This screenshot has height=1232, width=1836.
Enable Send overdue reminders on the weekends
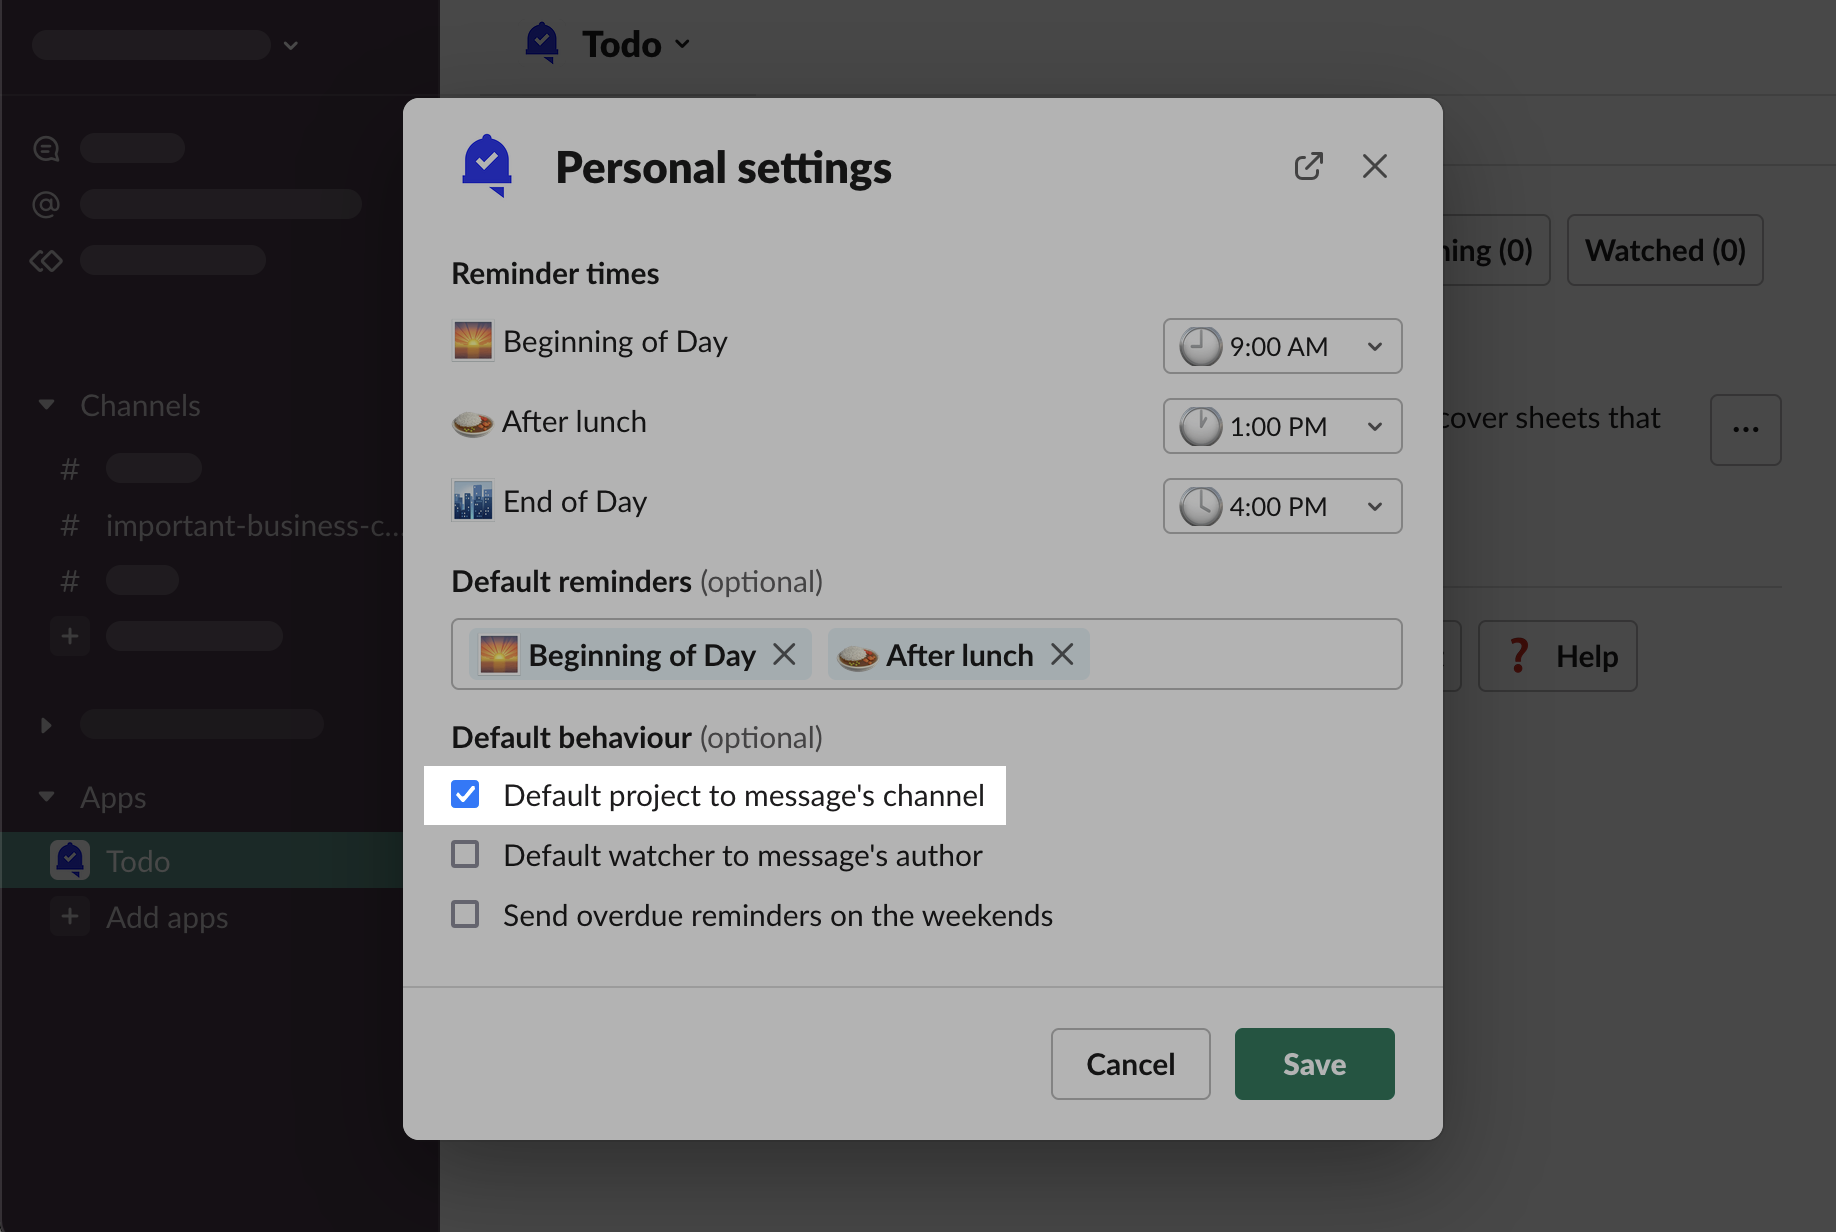click(x=465, y=915)
